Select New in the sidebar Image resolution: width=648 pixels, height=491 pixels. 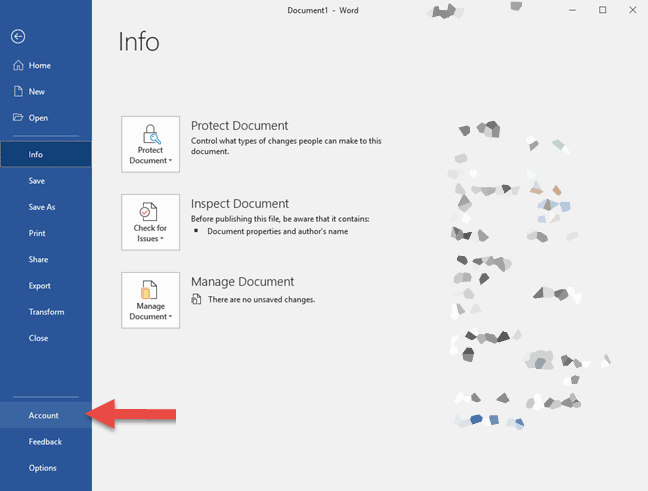(x=46, y=91)
